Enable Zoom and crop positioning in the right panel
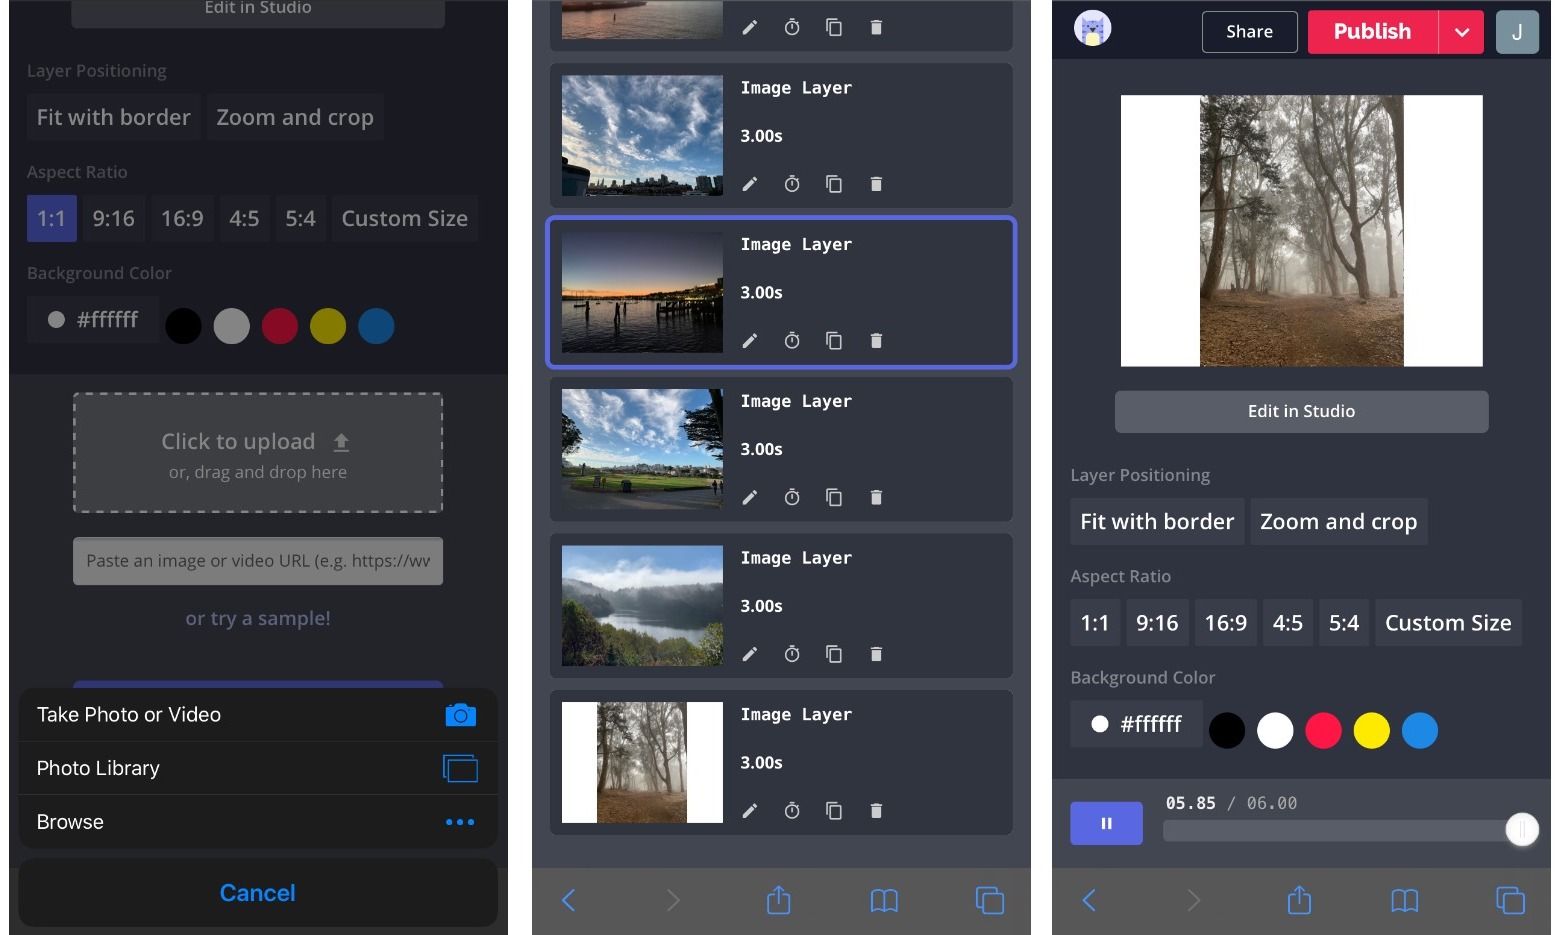The height and width of the screenshot is (935, 1559). [1338, 522]
